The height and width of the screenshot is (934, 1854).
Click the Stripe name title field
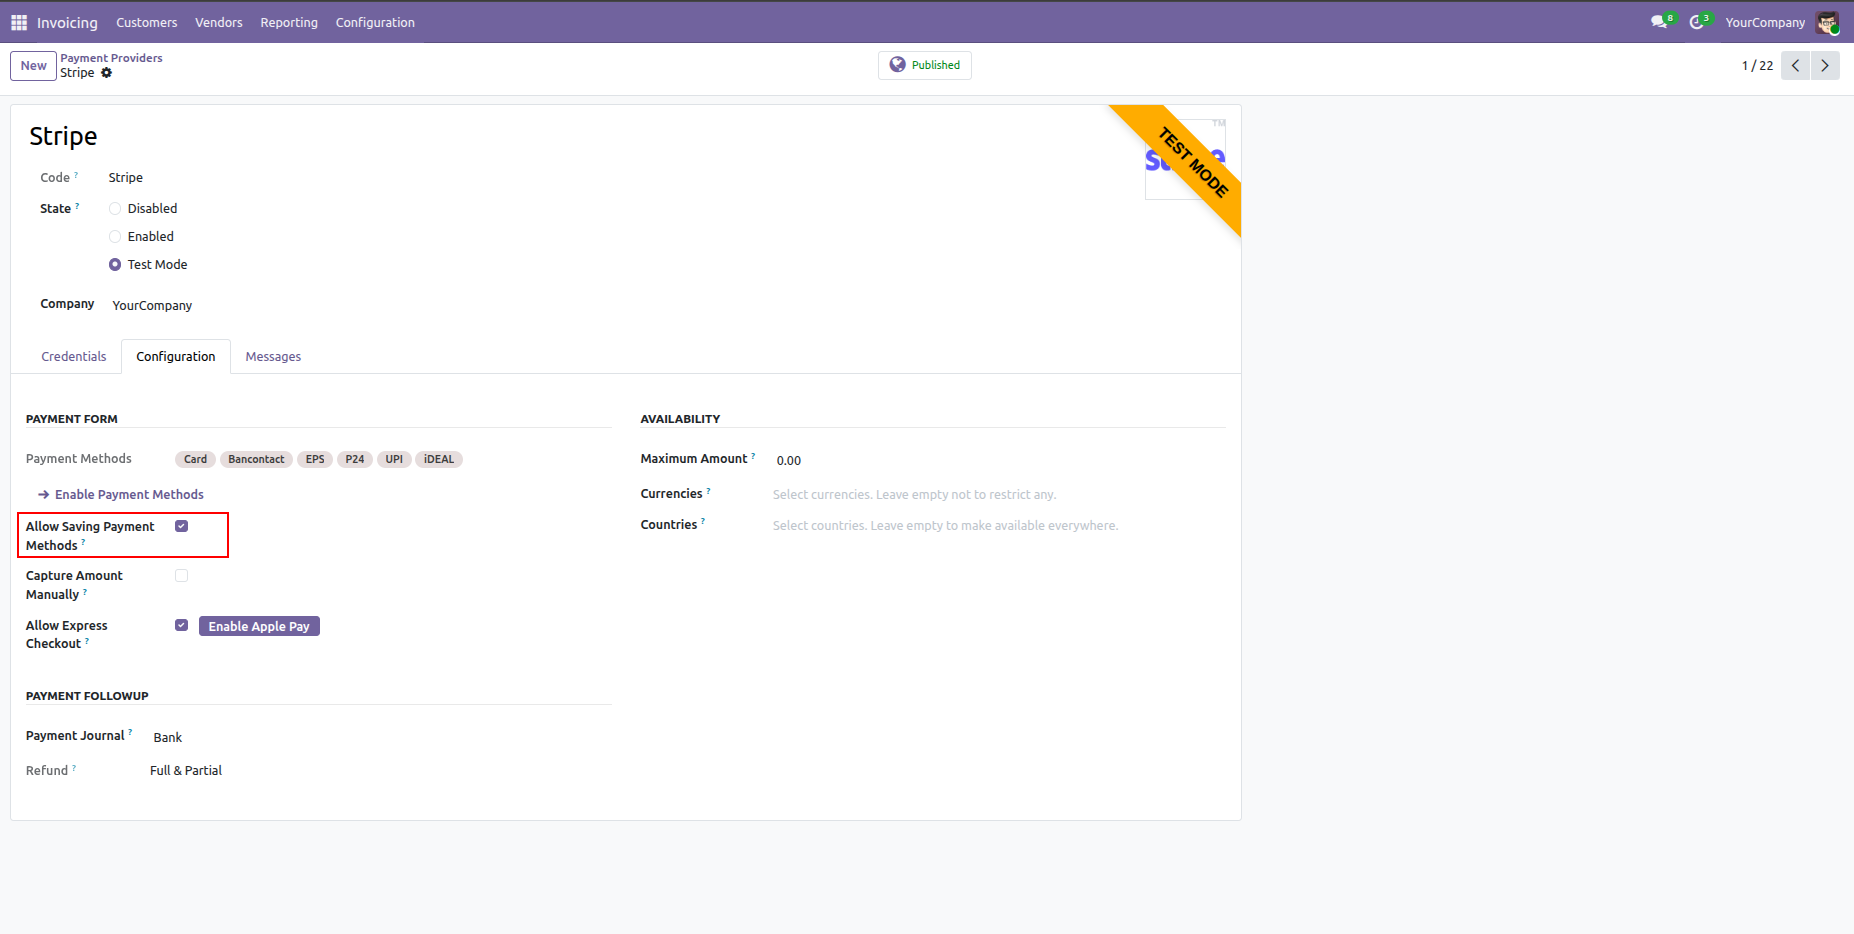click(x=63, y=136)
